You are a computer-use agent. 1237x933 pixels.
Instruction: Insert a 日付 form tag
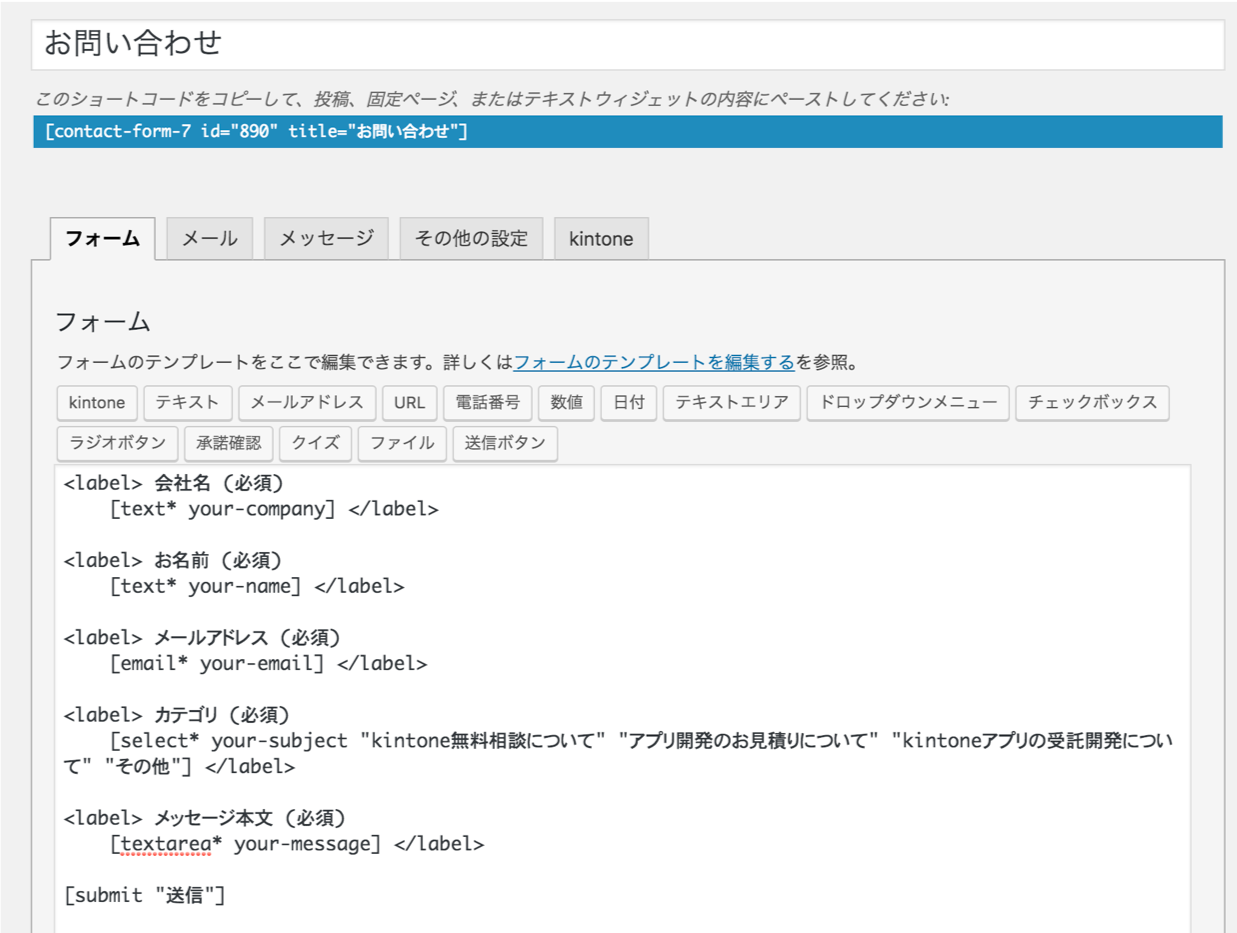pyautogui.click(x=628, y=403)
